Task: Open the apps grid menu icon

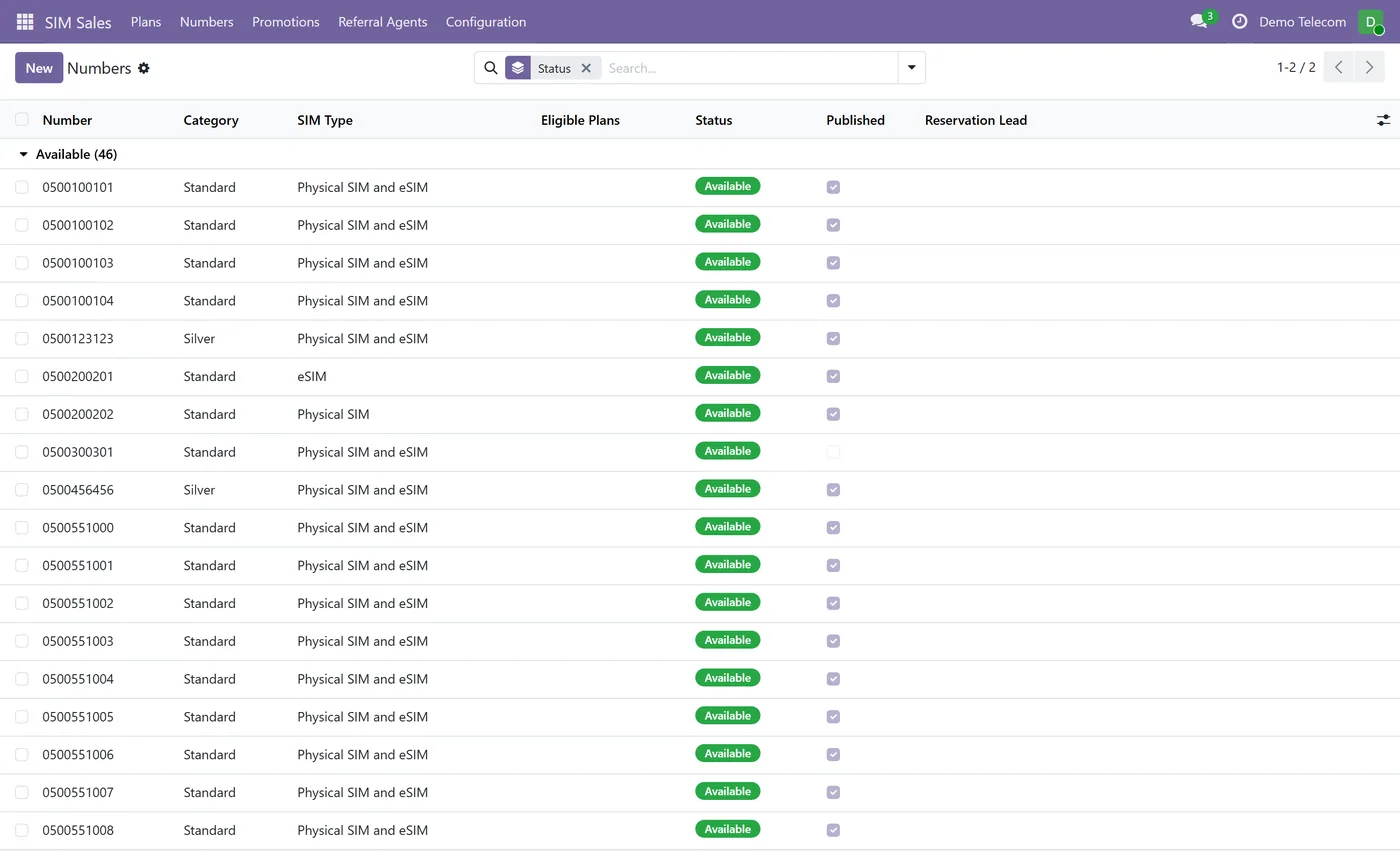Action: click(25, 22)
